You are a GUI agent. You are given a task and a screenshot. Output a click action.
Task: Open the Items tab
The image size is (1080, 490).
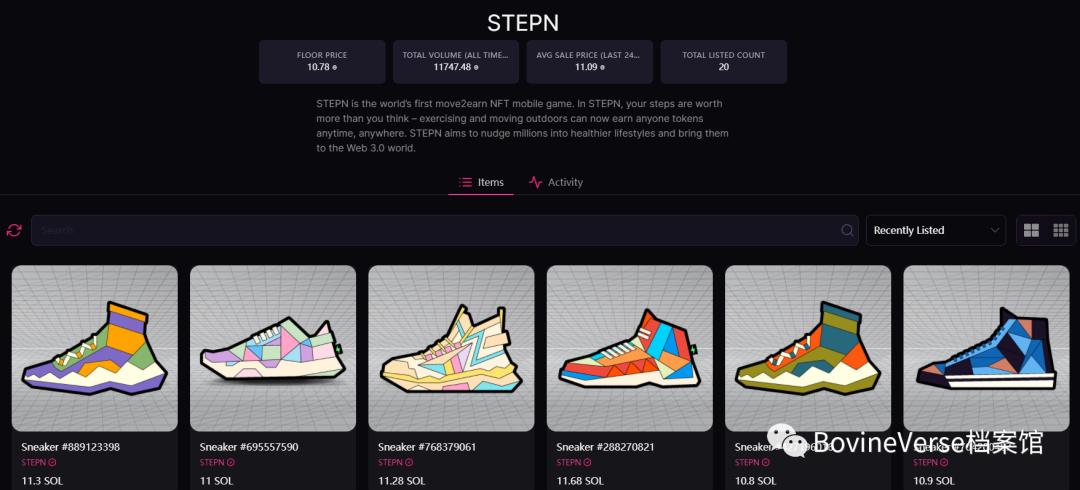point(481,183)
